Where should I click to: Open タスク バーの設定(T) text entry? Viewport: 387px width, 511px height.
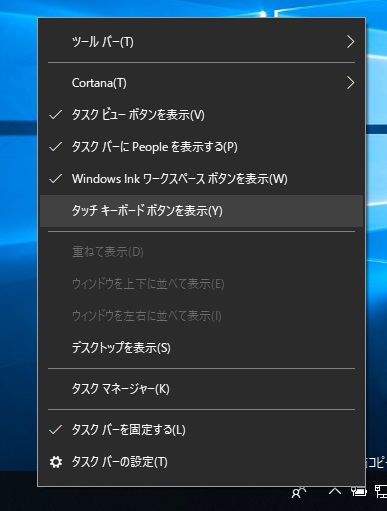tap(120, 462)
